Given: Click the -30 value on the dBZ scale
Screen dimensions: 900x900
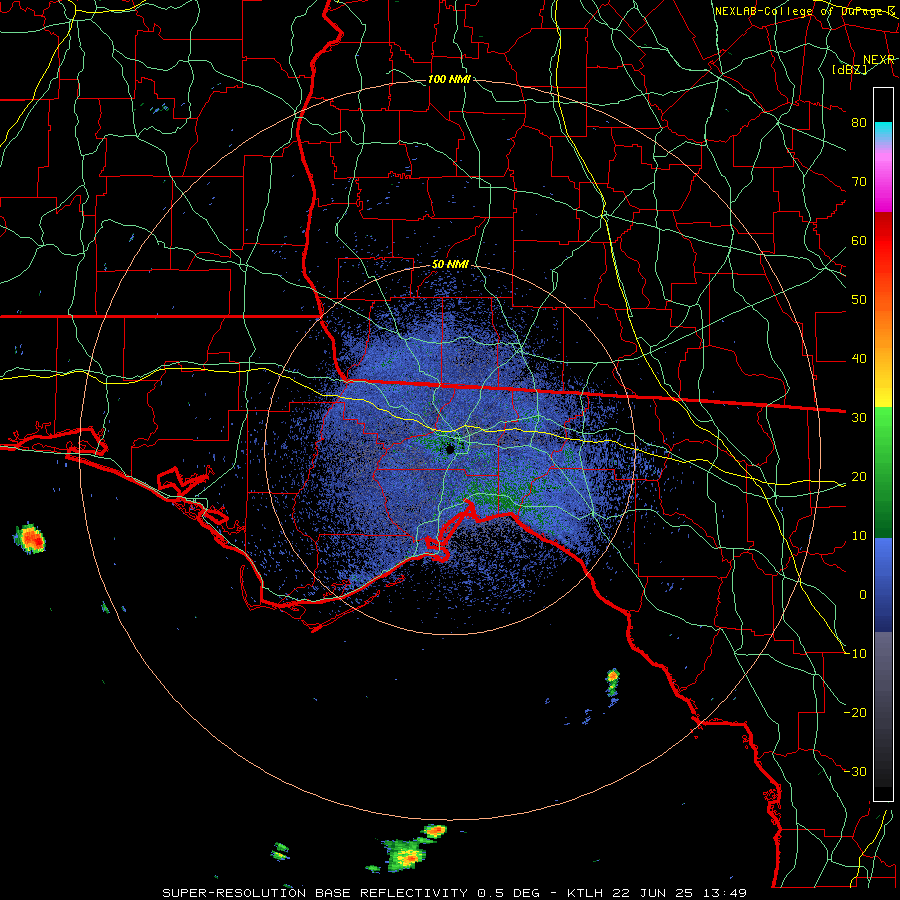Looking at the screenshot, I should 856,771.
